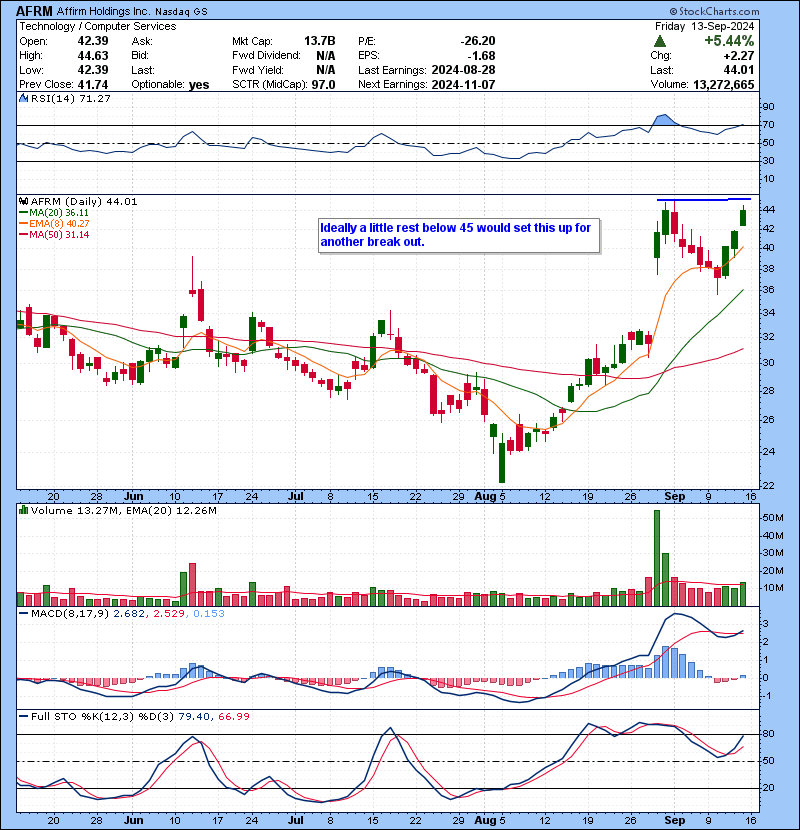Click the 80 level label on stochastic axis
Viewport: 800px width, 830px height.
[768, 734]
